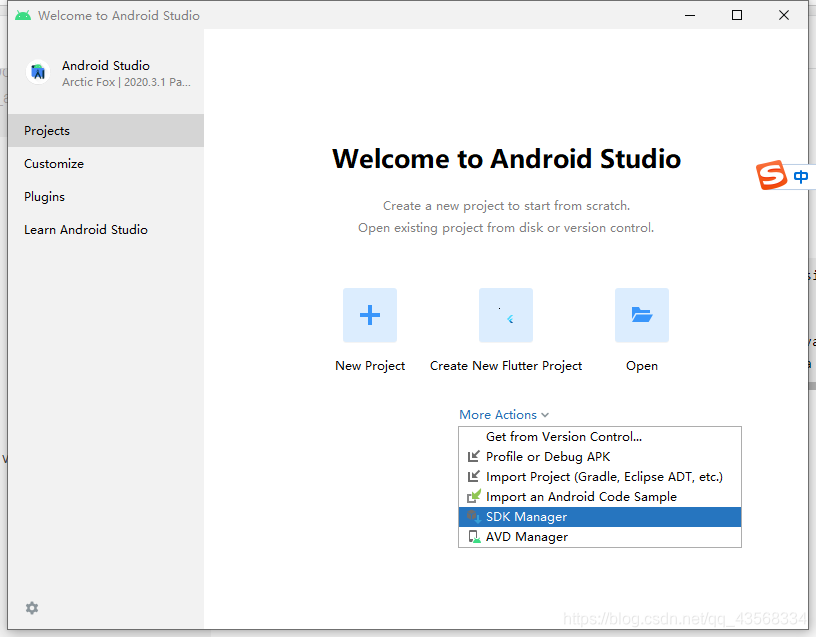Close the Welcome to Android Studio window
816x637 pixels.
[x=784, y=15]
